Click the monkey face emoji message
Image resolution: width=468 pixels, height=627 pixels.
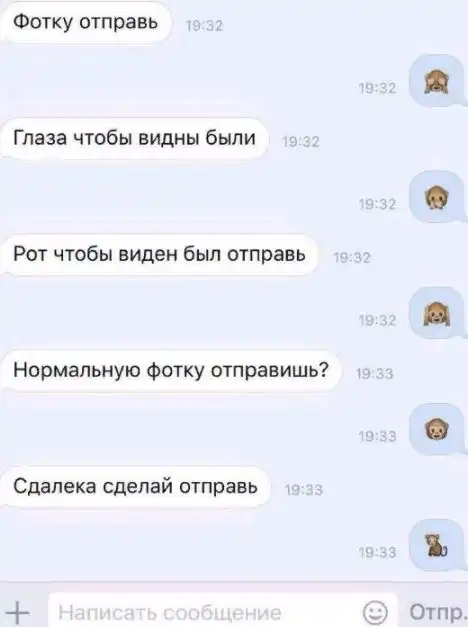tap(437, 429)
